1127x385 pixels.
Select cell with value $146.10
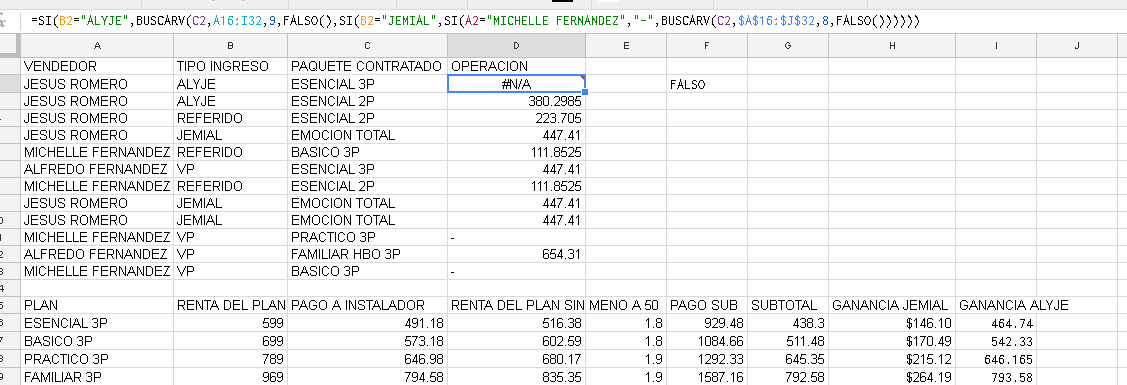(892, 323)
